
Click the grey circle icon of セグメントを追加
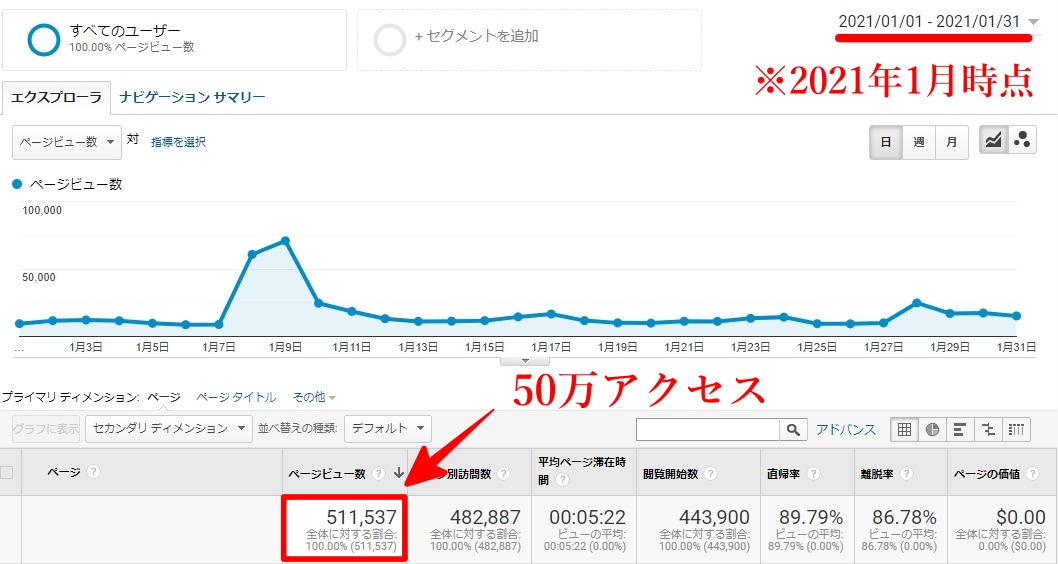390,40
